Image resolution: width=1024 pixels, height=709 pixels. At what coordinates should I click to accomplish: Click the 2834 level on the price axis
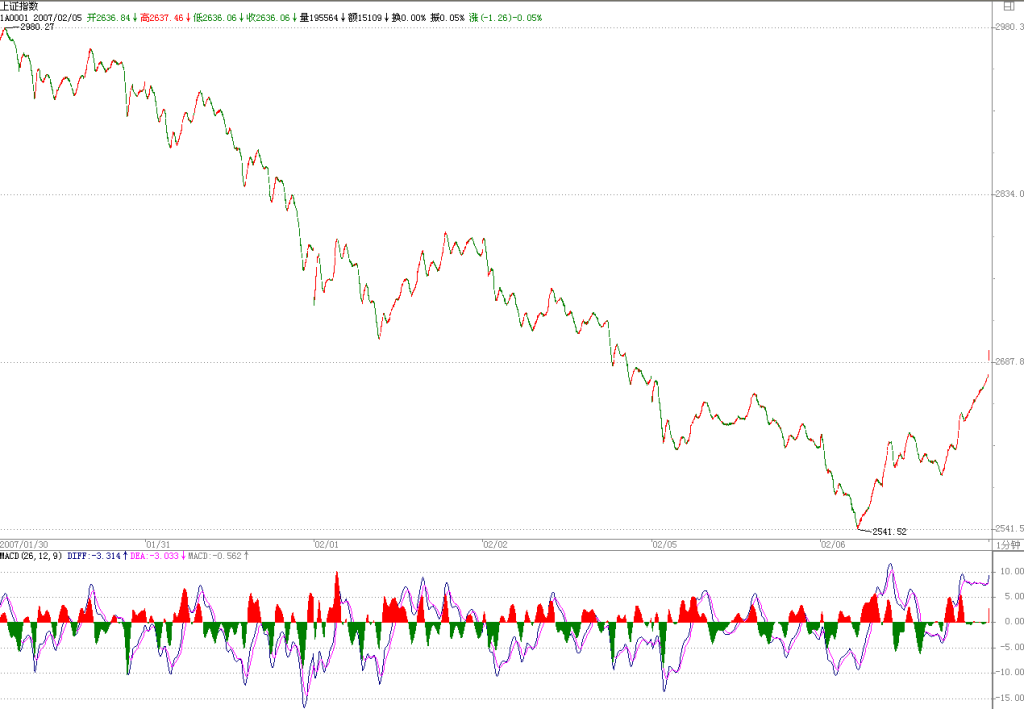[x=1009, y=194]
